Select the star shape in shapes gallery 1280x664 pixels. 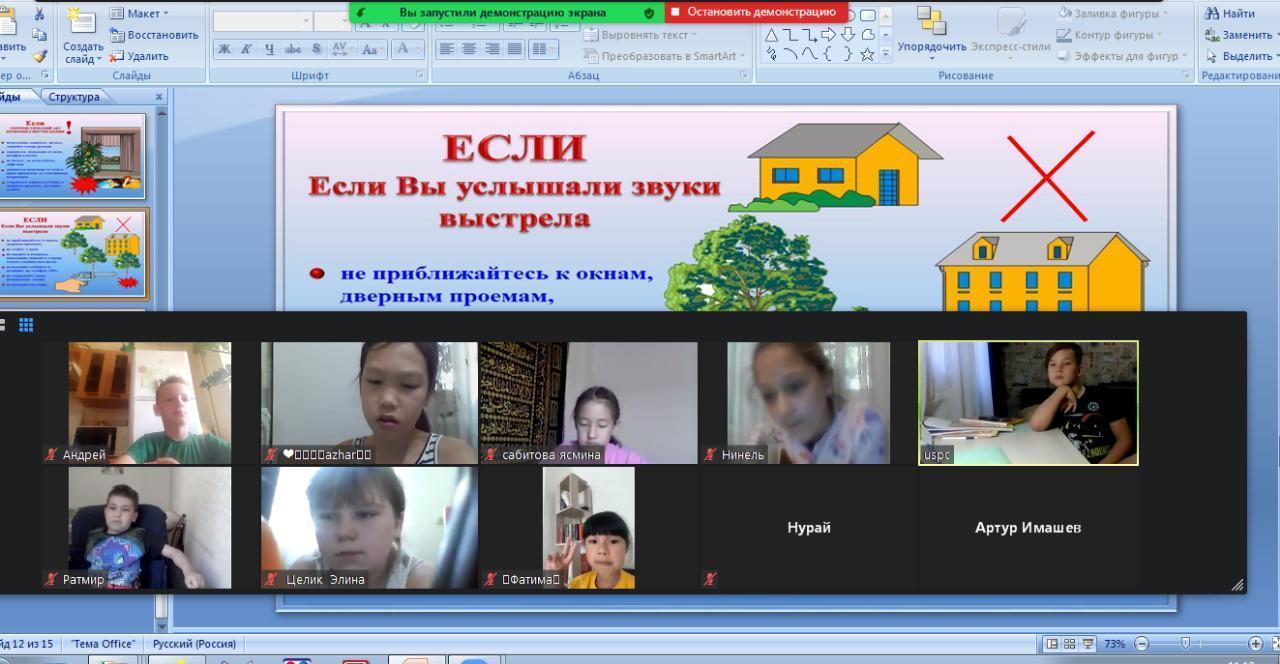(867, 55)
